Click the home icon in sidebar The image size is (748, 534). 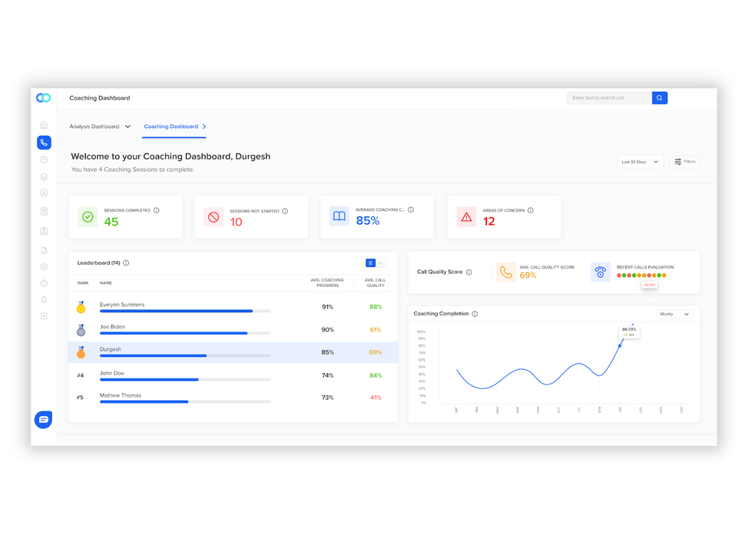tap(43, 125)
